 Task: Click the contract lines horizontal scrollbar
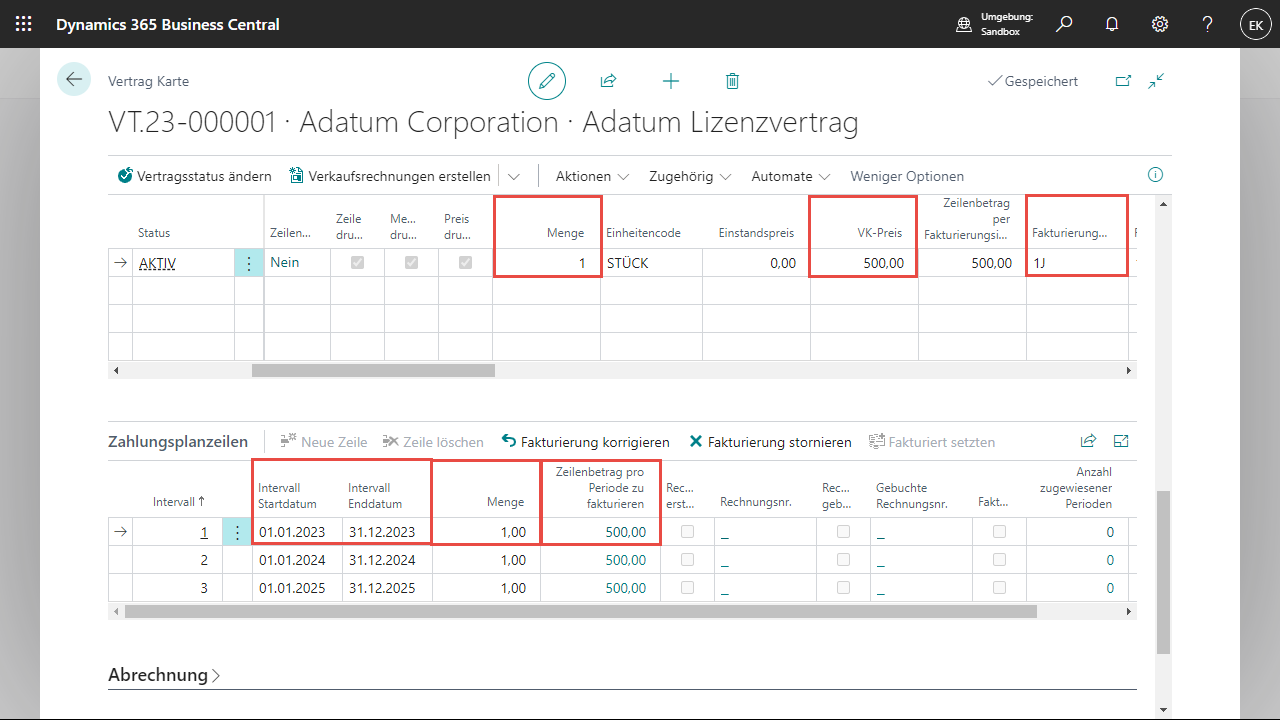(373, 370)
